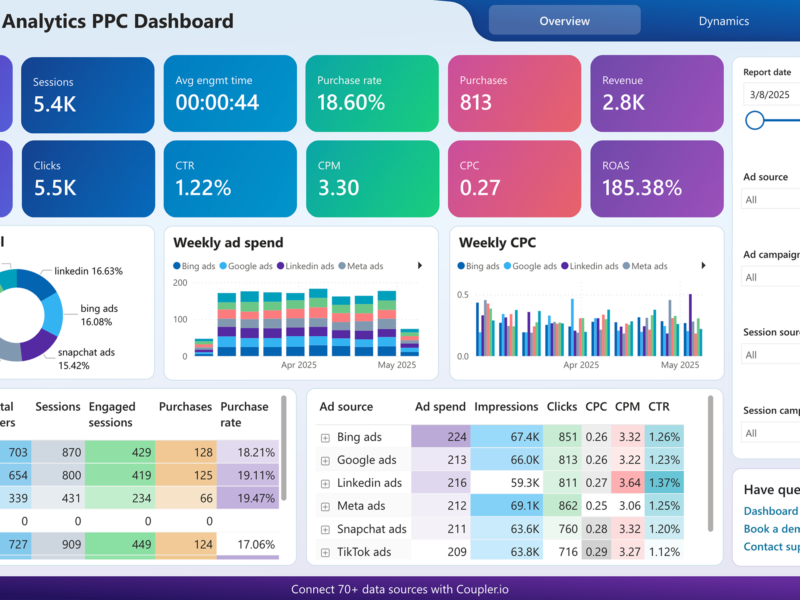The width and height of the screenshot is (800, 600).
Task: Show next legend items in Weekly CPC
Action: (704, 265)
